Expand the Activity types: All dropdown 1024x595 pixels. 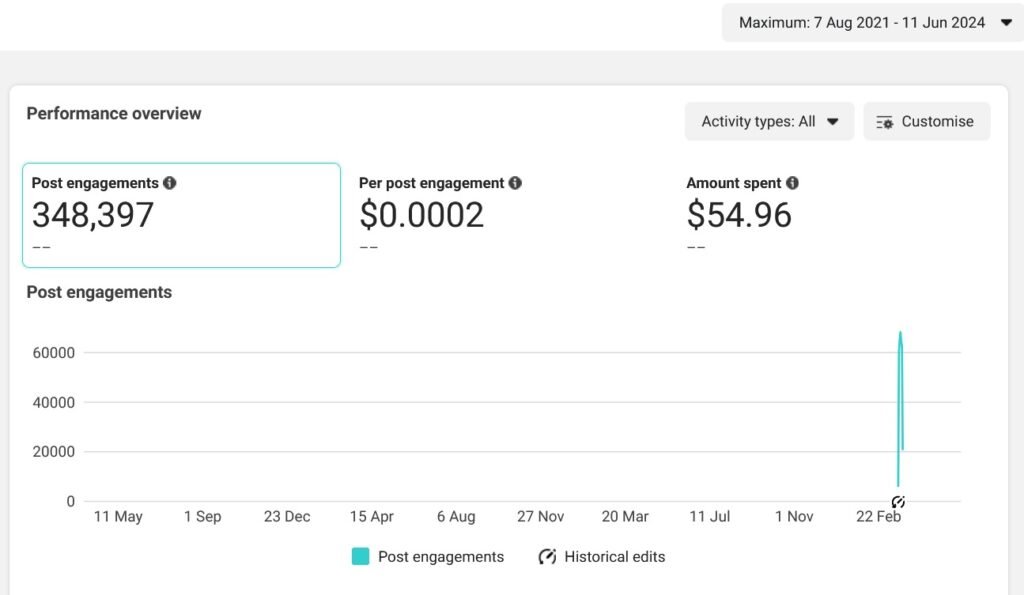pyautogui.click(x=769, y=121)
